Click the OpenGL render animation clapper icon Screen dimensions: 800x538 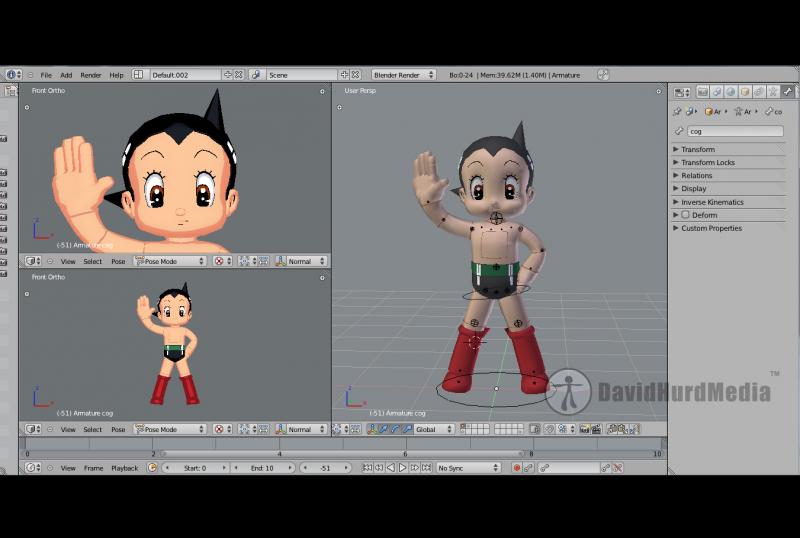pos(596,429)
